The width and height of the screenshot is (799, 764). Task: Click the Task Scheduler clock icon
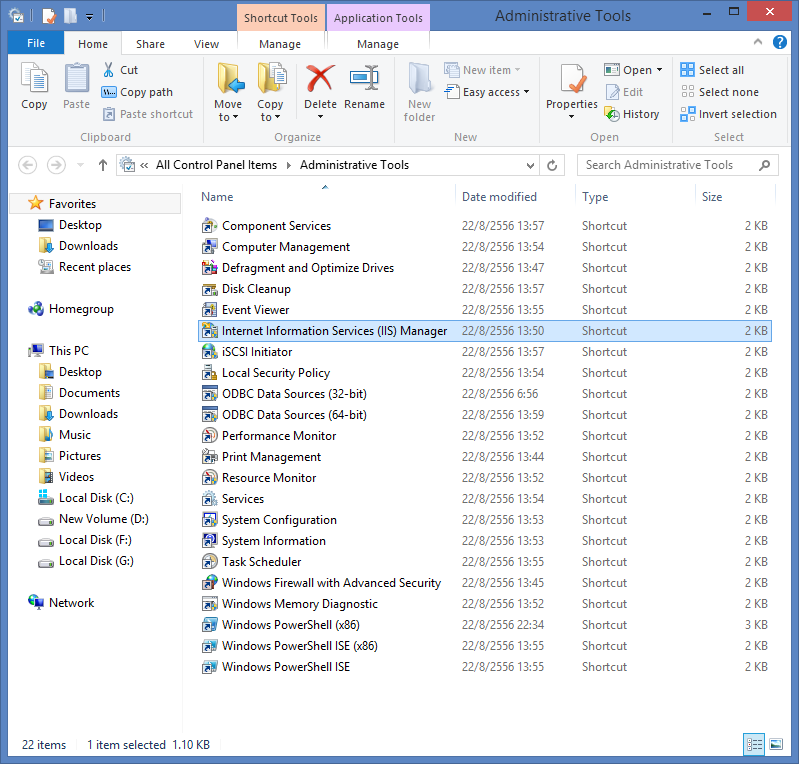(x=209, y=562)
